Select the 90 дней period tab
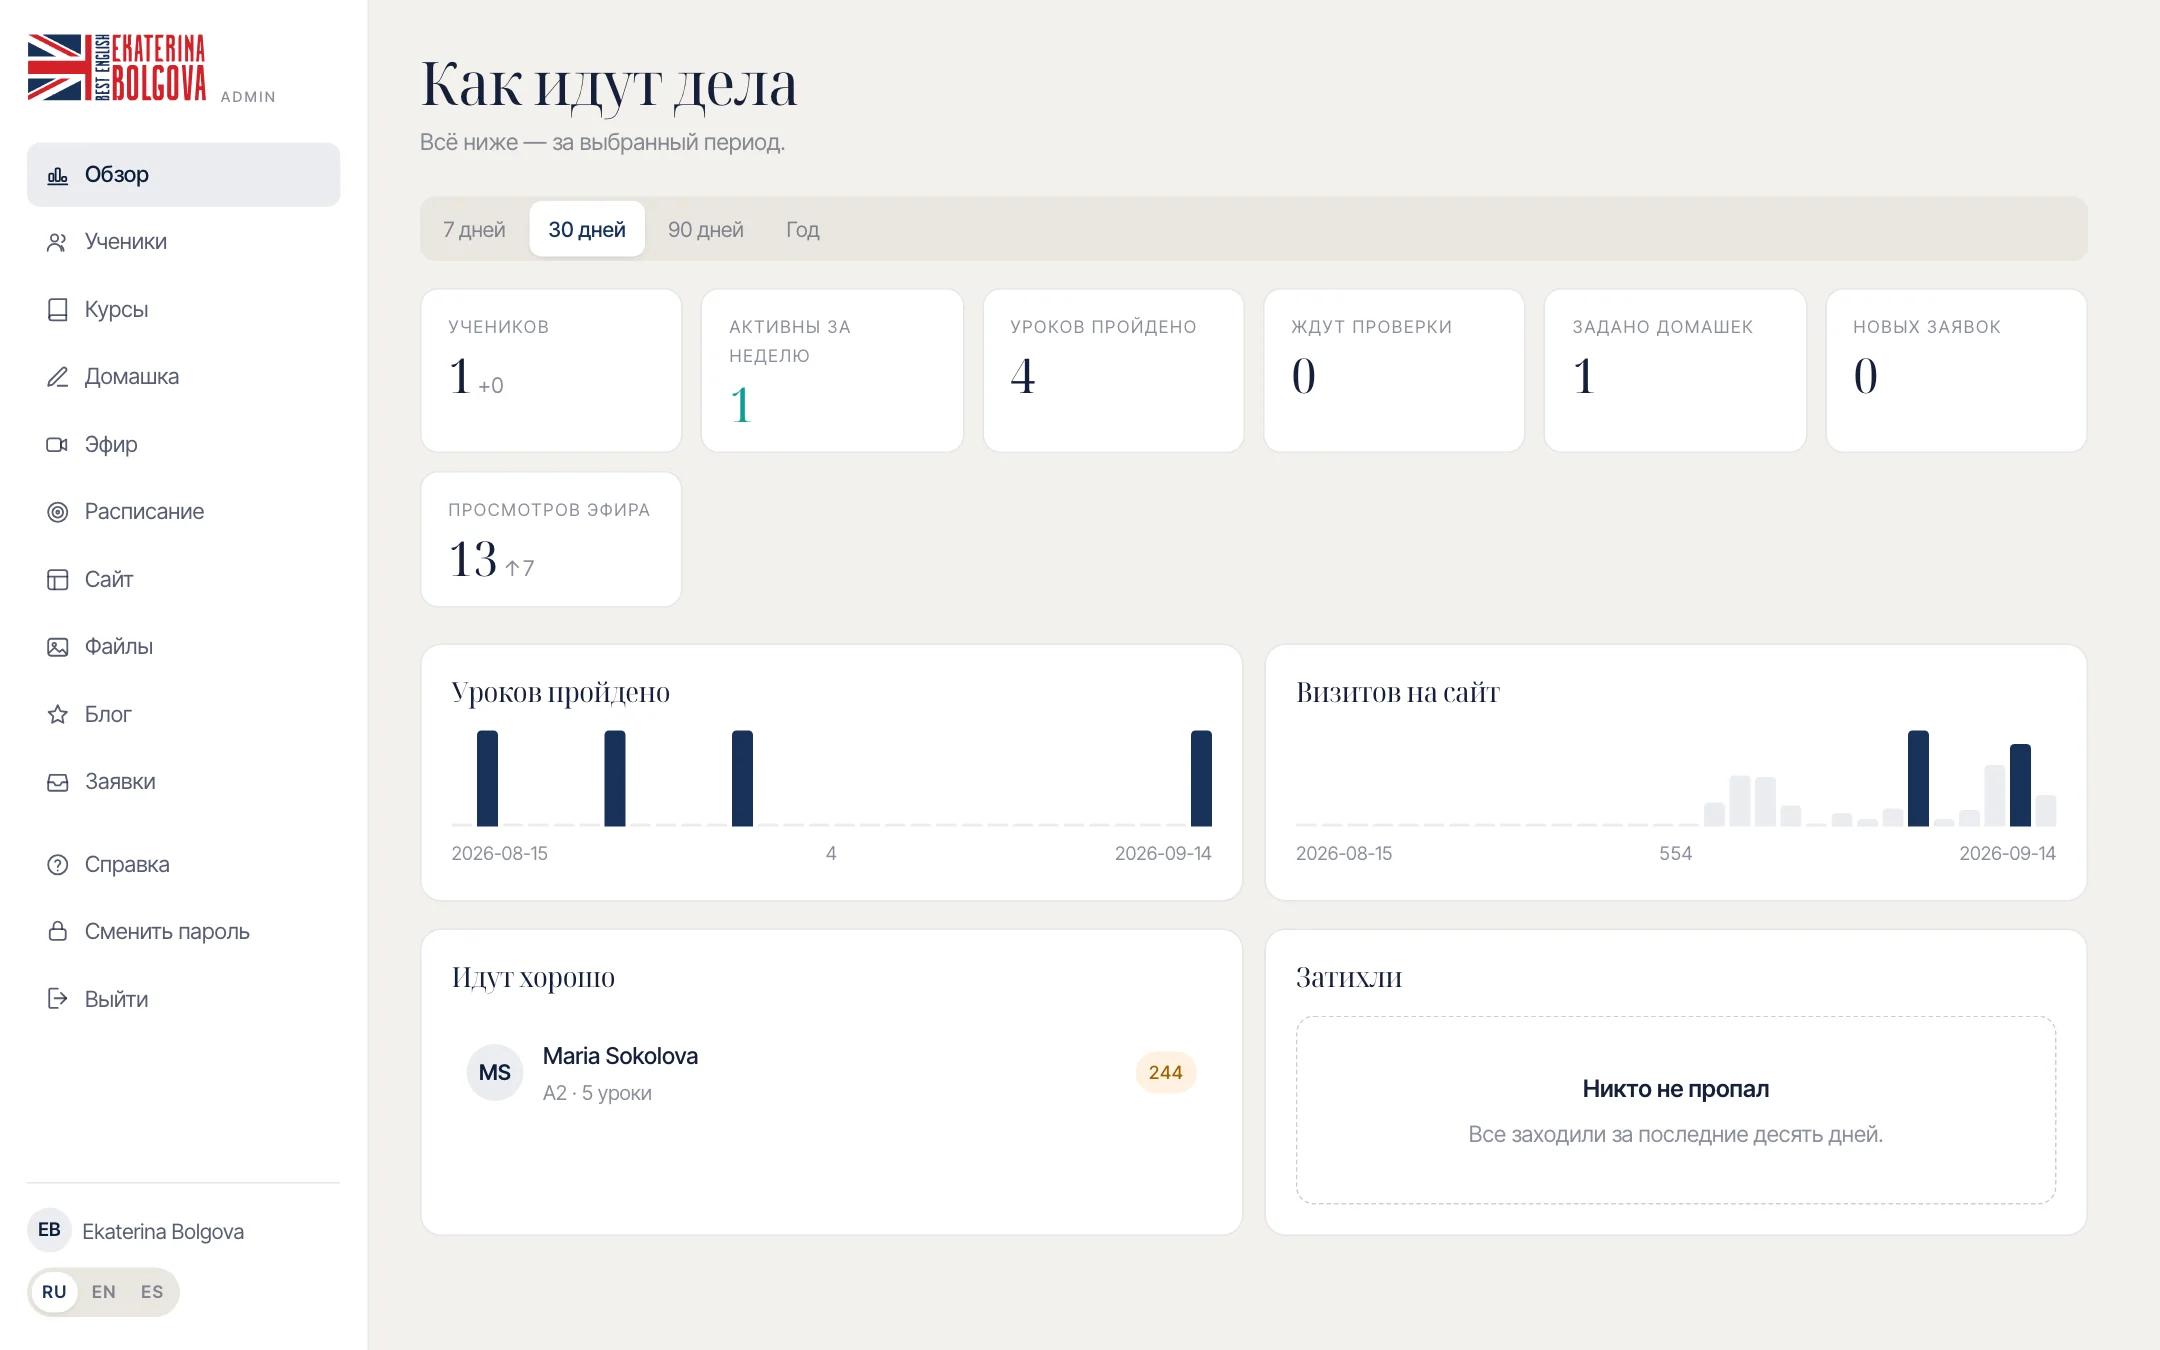The height and width of the screenshot is (1350, 2160). point(706,229)
